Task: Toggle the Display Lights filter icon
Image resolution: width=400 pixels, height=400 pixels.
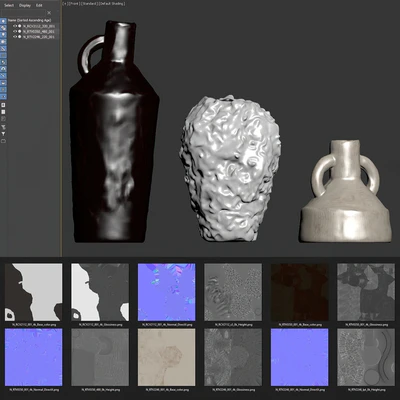Action: [x=3, y=35]
